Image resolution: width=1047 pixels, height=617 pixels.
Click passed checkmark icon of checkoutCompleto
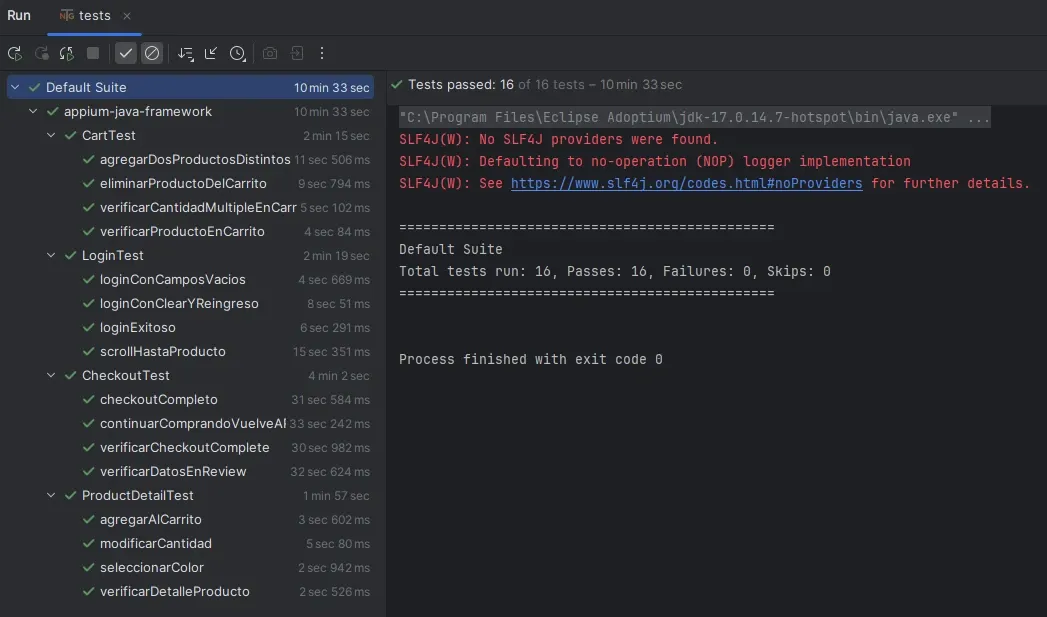click(x=88, y=400)
